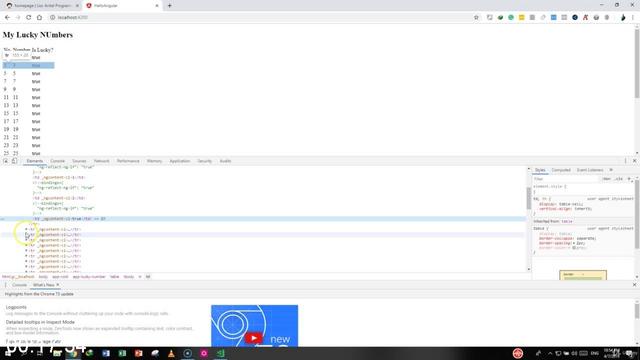Click the Elements panel vertical scrollbar
Screen dimensions: 640x360
[529, 198]
